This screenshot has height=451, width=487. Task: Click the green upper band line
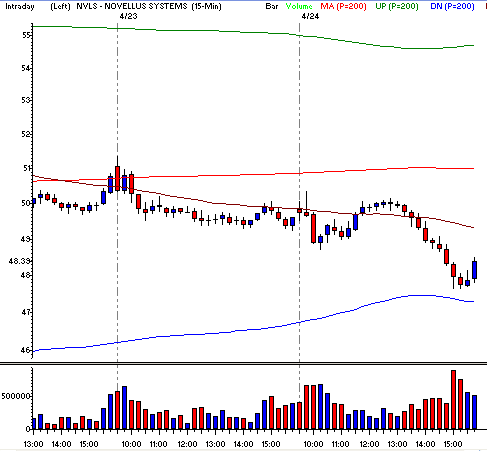coord(253,32)
